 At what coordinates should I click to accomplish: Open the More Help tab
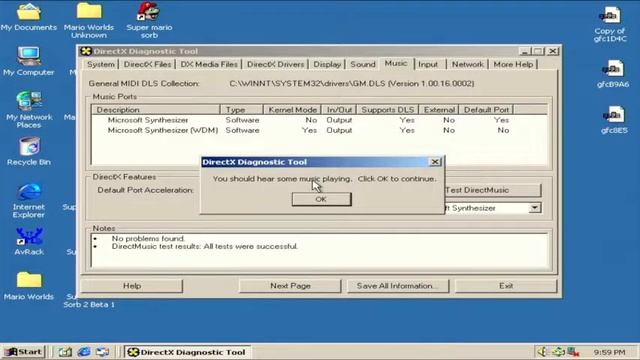(x=513, y=64)
